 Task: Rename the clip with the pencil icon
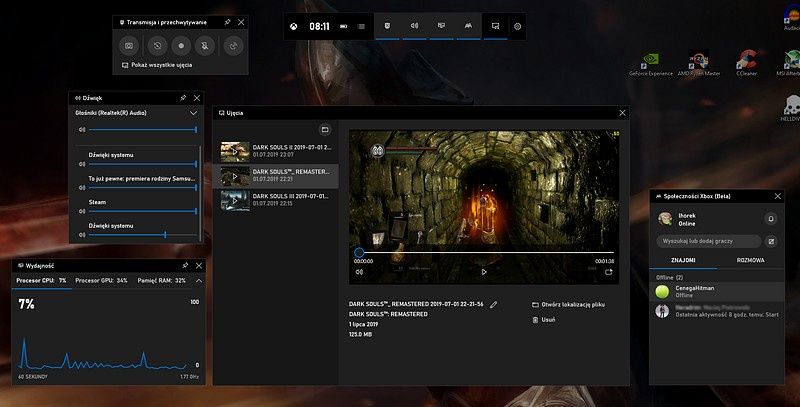pos(493,304)
